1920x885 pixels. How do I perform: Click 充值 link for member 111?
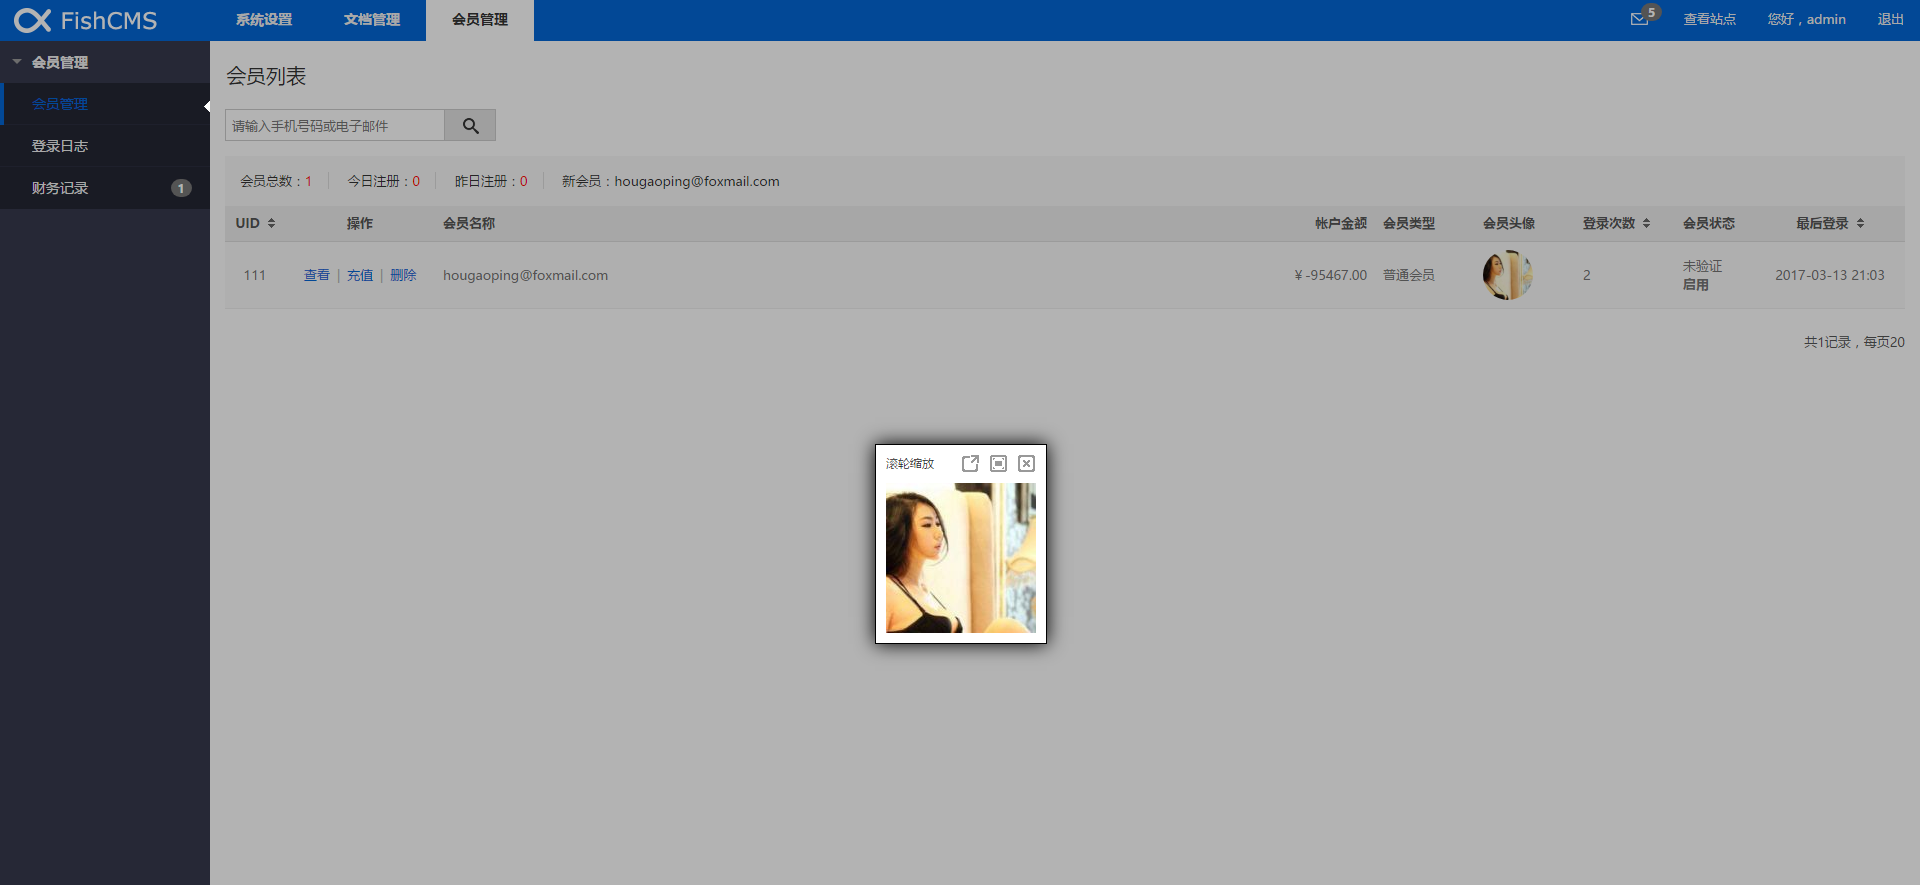click(x=360, y=275)
